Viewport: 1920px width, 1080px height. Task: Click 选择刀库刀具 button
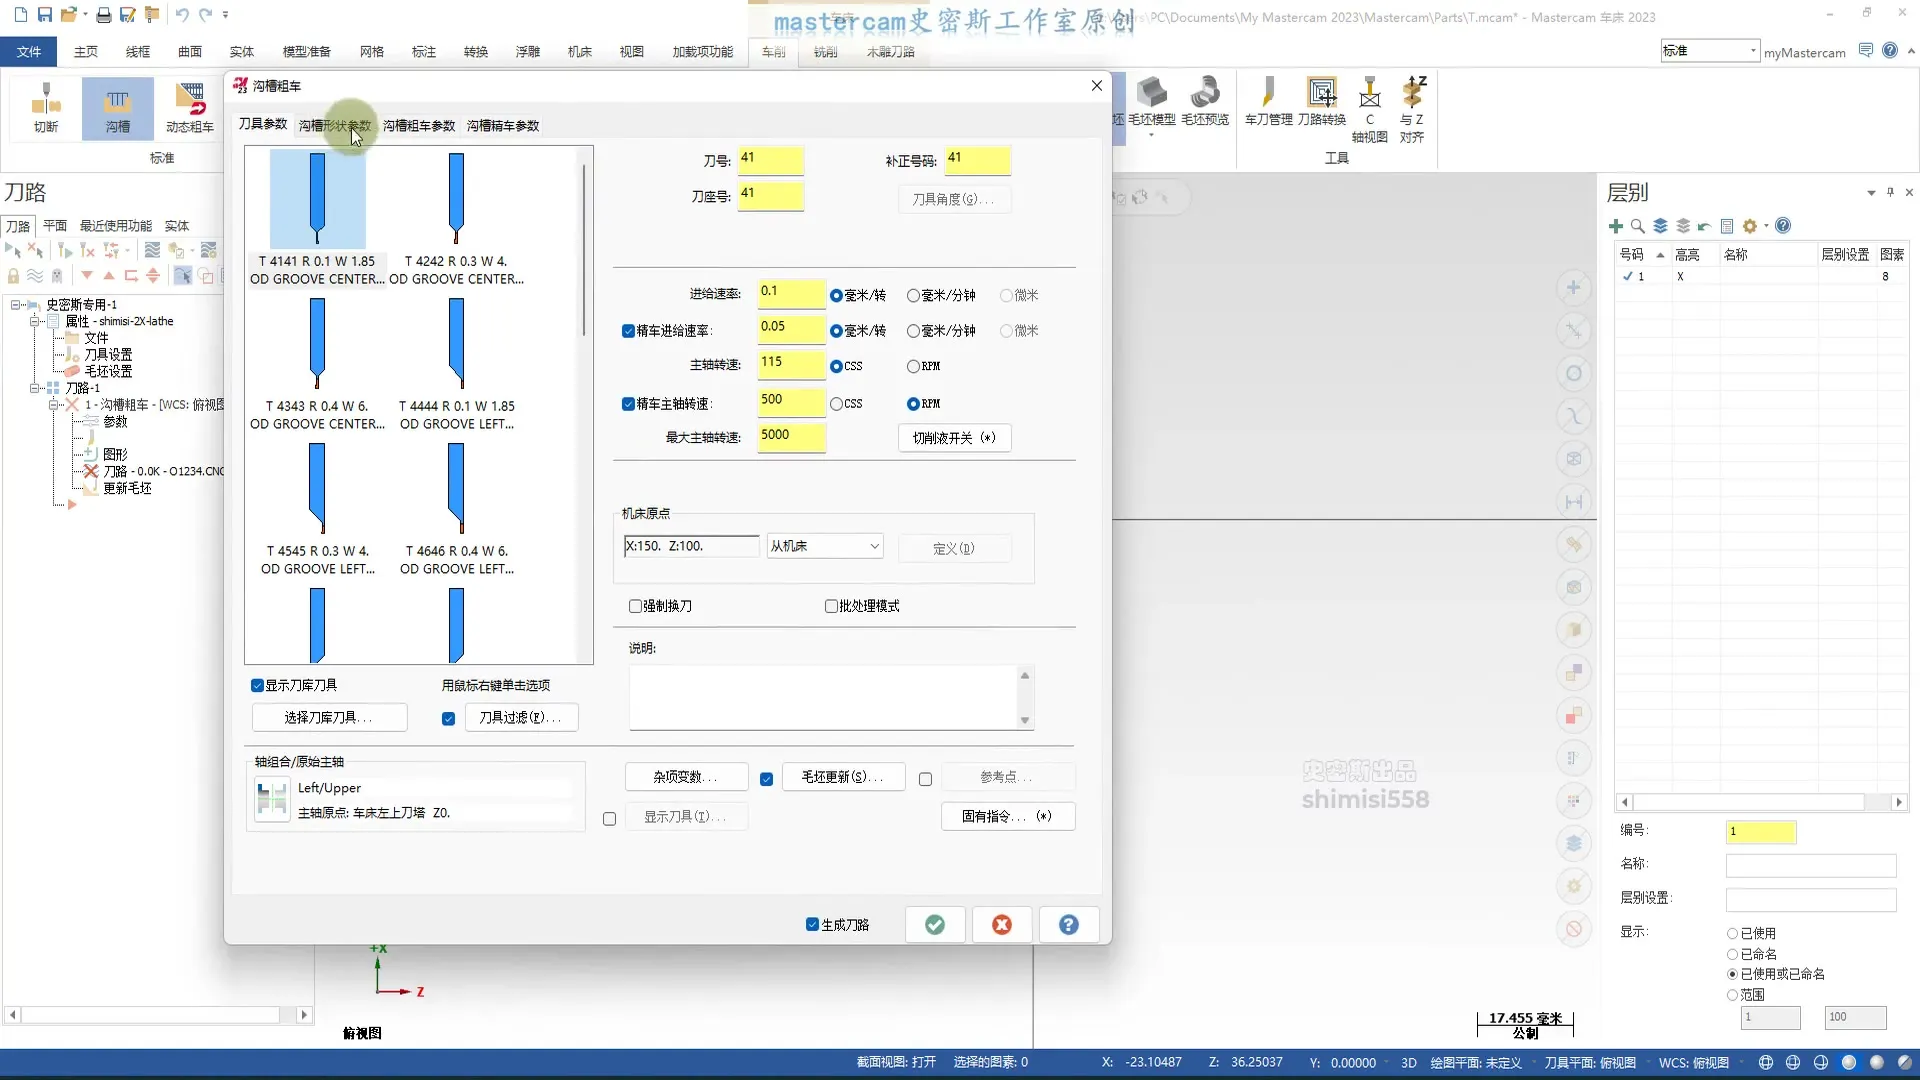[x=329, y=718]
